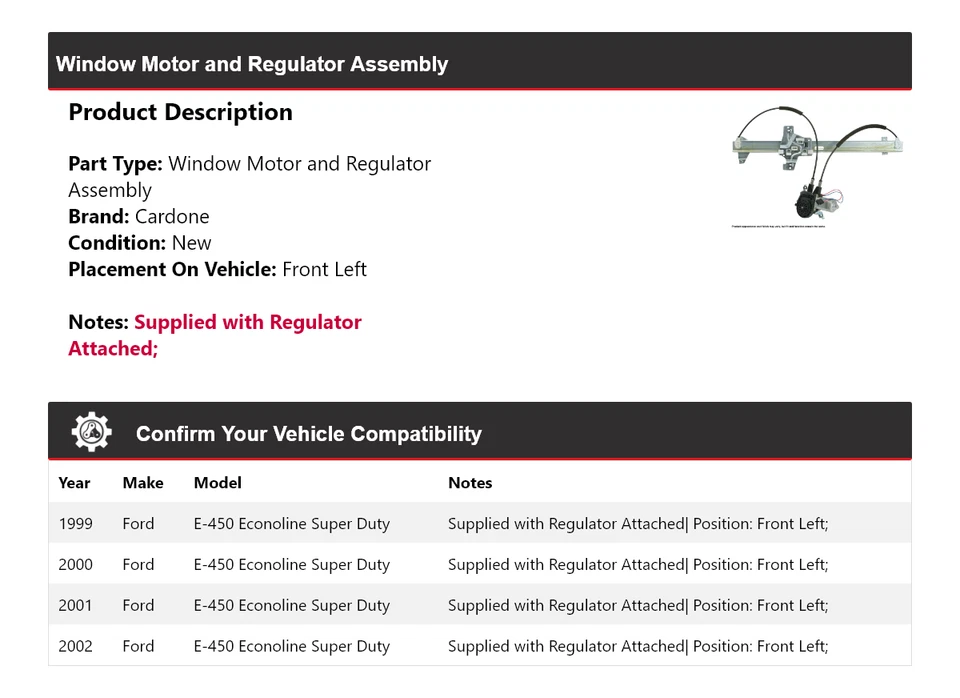The image size is (960, 698).
Task: Select the 2000 year cell
Action: pyautogui.click(x=75, y=565)
